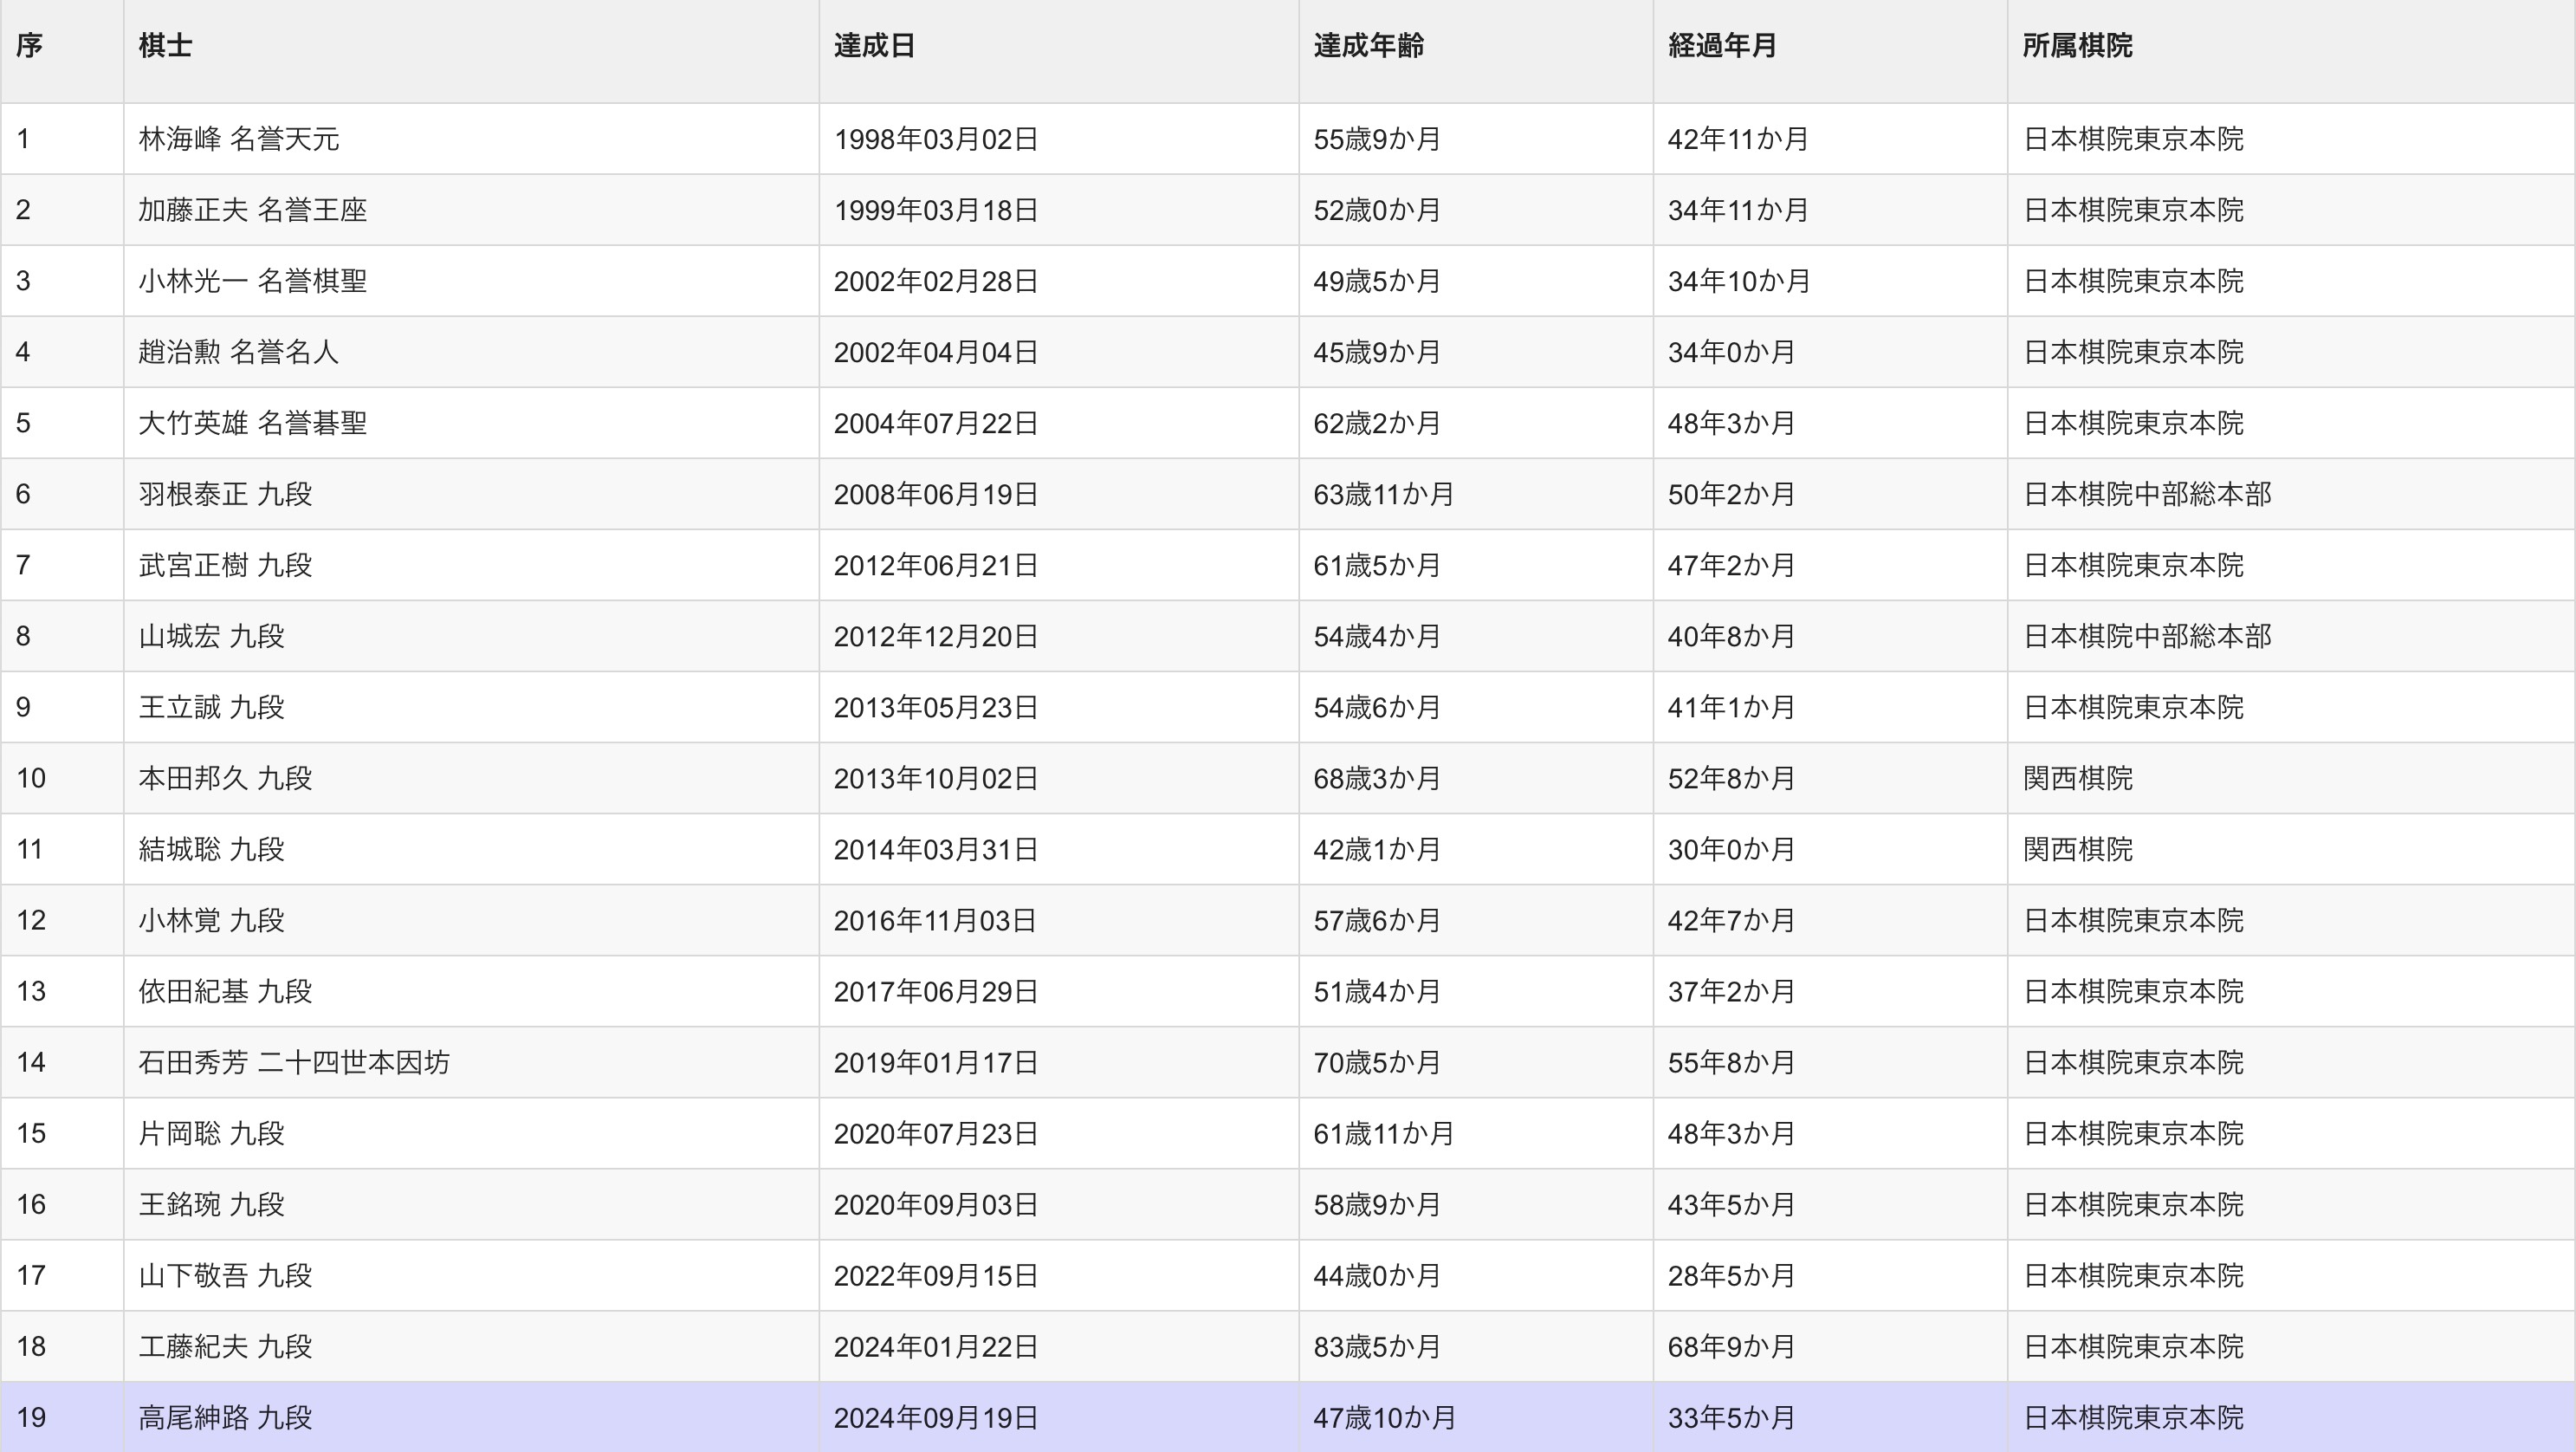Click the 結城聡 九段 cell
2576x1452 pixels.
211,849
